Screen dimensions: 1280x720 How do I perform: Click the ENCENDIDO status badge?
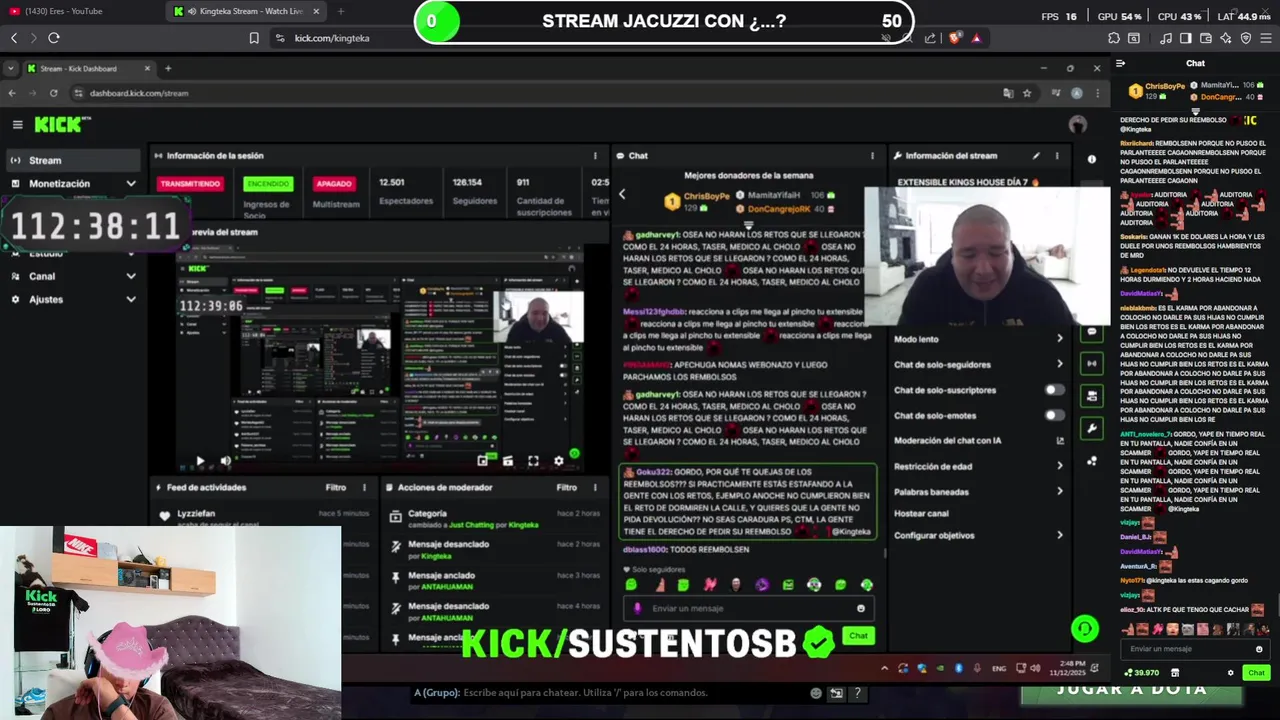(x=268, y=184)
